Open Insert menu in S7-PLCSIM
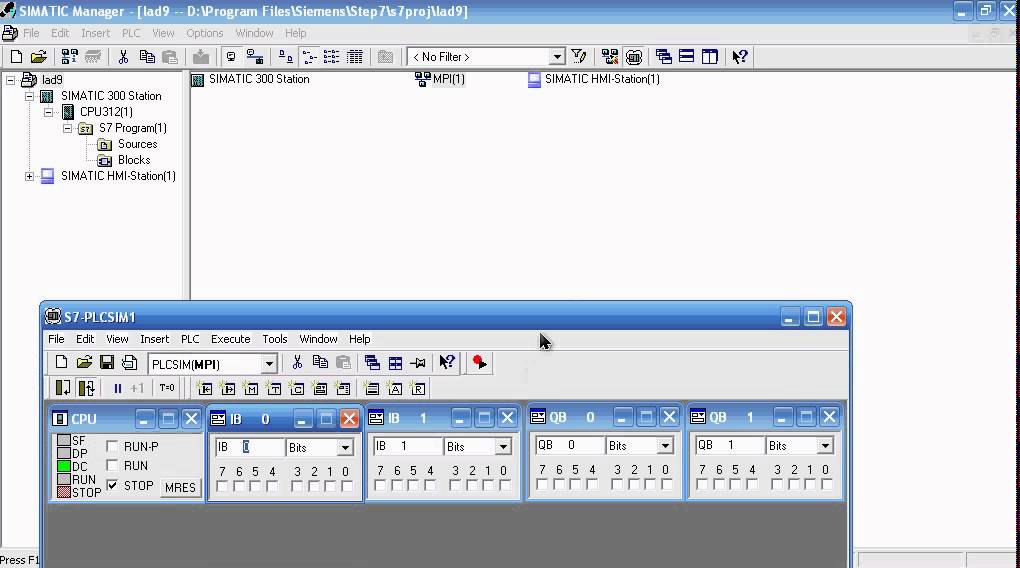Image resolution: width=1020 pixels, height=568 pixels. point(154,339)
